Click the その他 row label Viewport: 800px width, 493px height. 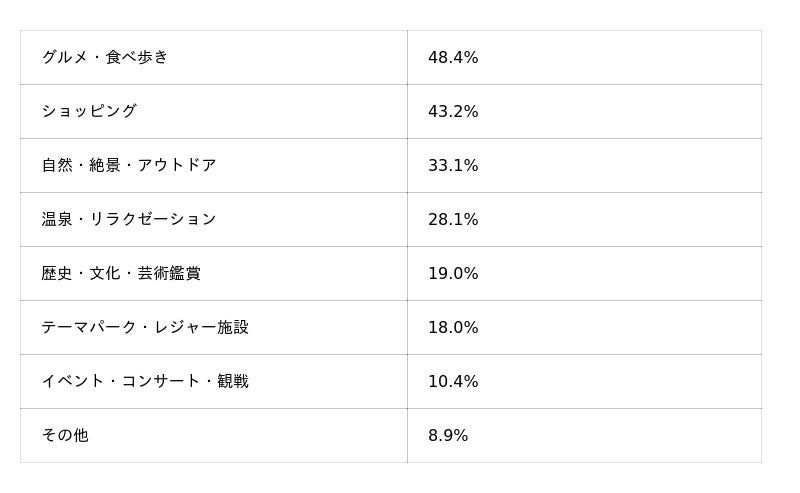(65, 435)
